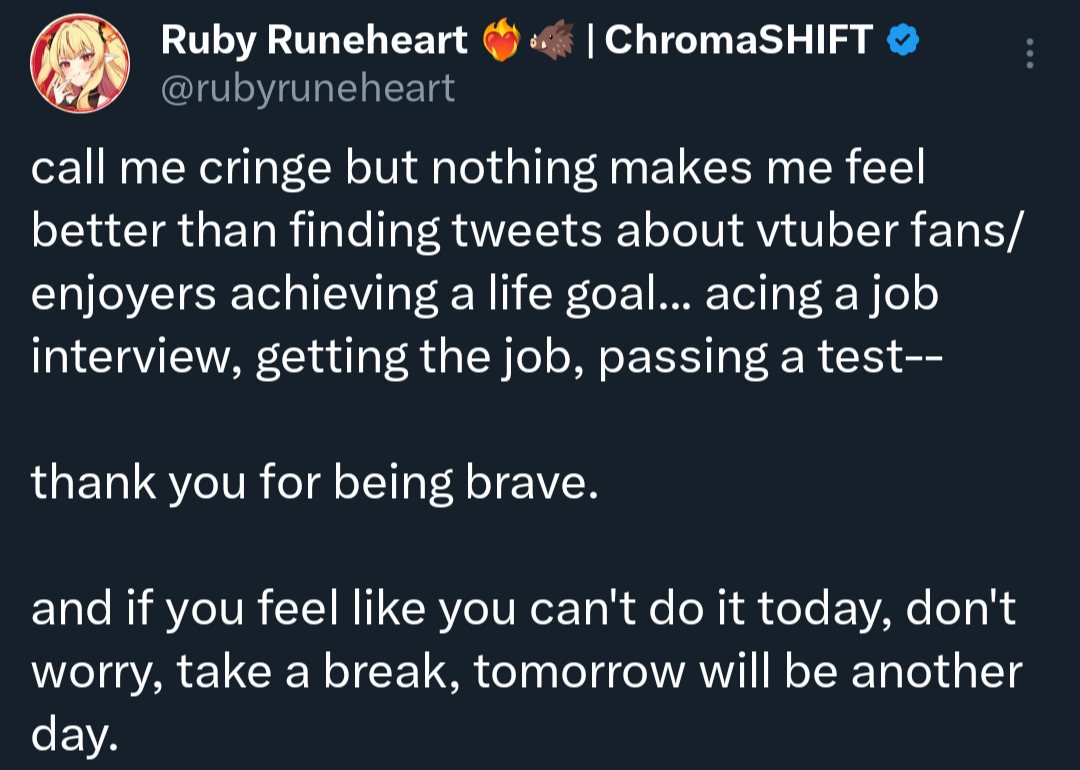Screen dimensions: 1080x770
Task: Click the line starting "enjoyers achieving"
Action: click(484, 295)
